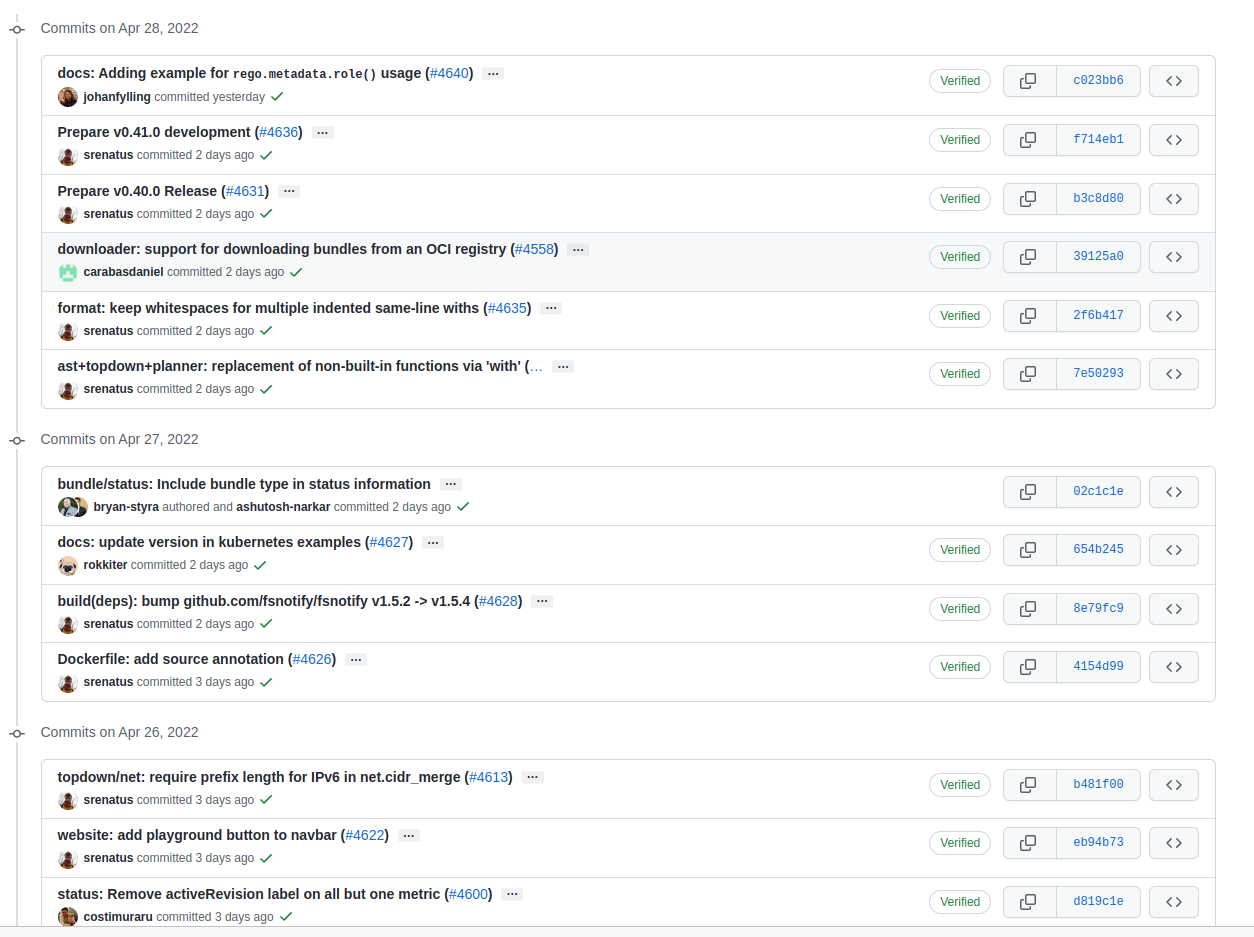The width and height of the screenshot is (1254, 937).
Task: Expand description of Prepare v0.40.0 Release commit
Action: coord(288,191)
